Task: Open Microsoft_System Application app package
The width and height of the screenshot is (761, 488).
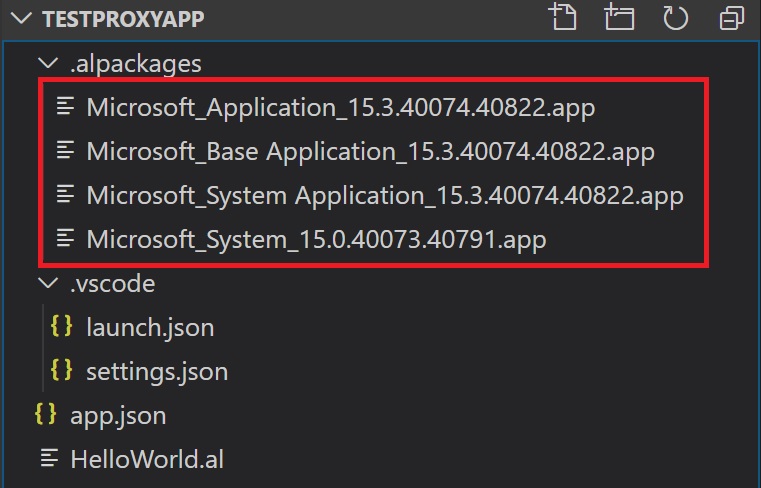Action: point(384,195)
